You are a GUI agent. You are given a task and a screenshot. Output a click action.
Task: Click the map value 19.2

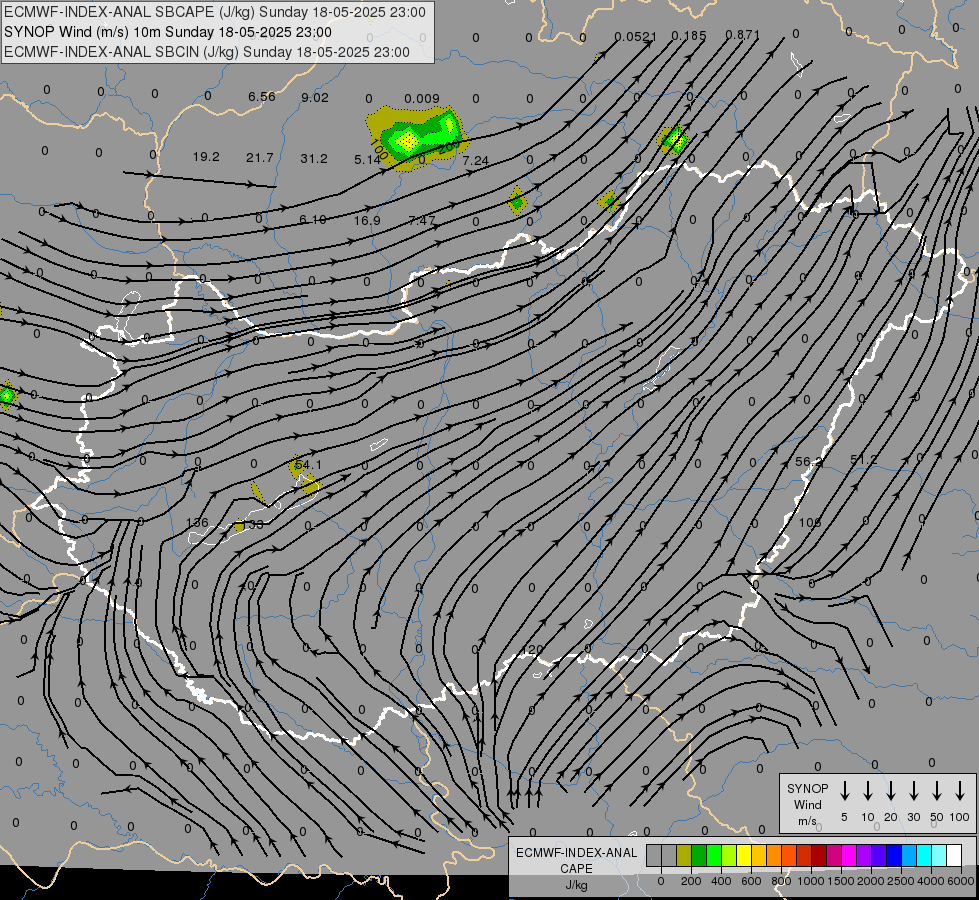pos(206,157)
